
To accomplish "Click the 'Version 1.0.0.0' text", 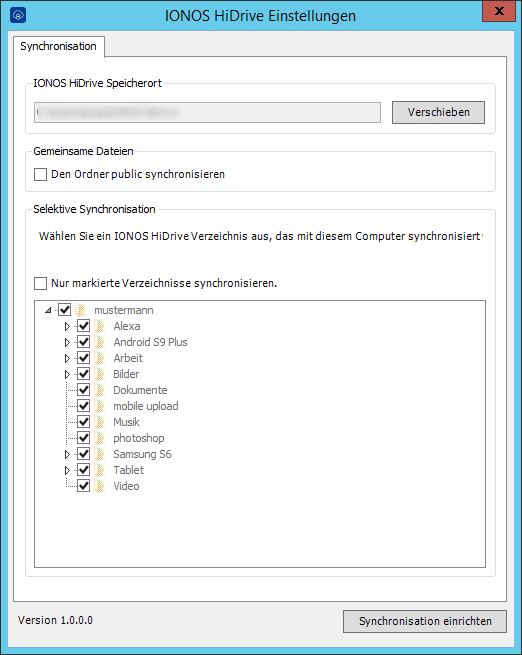I will click(x=55, y=620).
